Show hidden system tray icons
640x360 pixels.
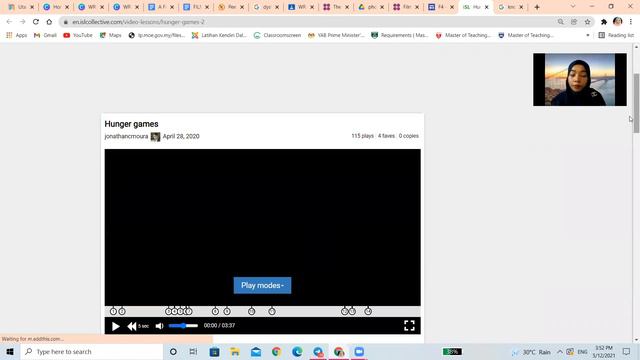[560, 352]
